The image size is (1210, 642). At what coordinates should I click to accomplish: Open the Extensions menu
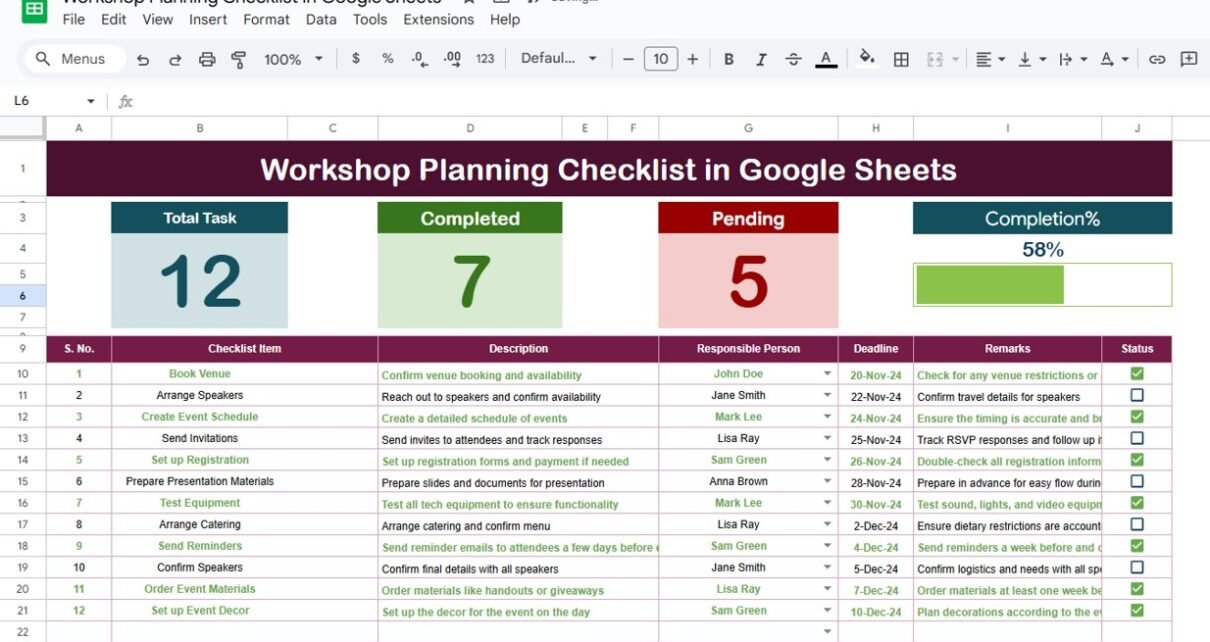tap(439, 19)
